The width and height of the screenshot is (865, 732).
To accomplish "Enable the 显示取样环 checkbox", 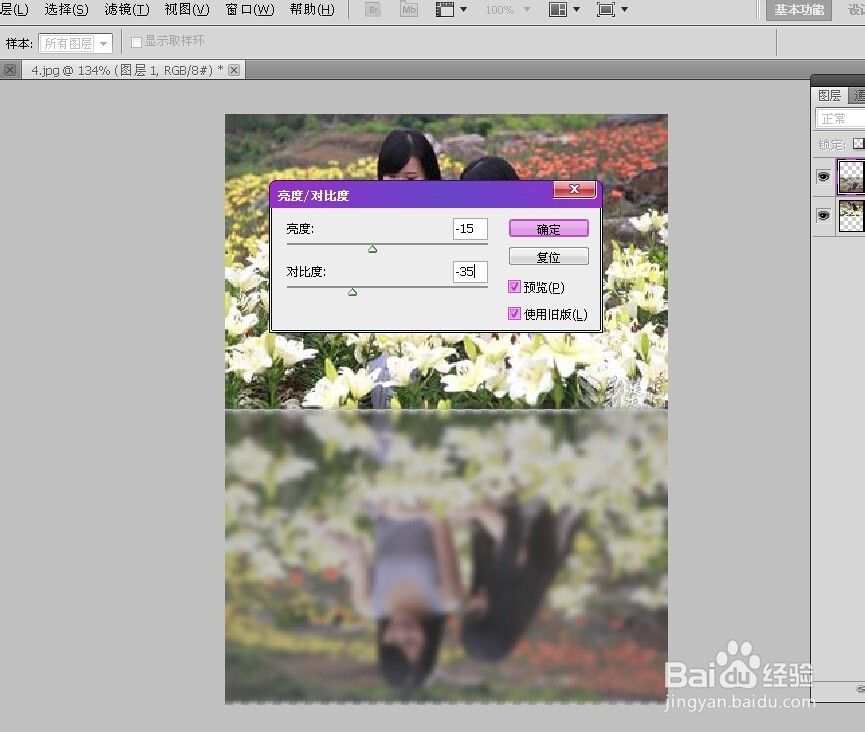I will coord(136,42).
